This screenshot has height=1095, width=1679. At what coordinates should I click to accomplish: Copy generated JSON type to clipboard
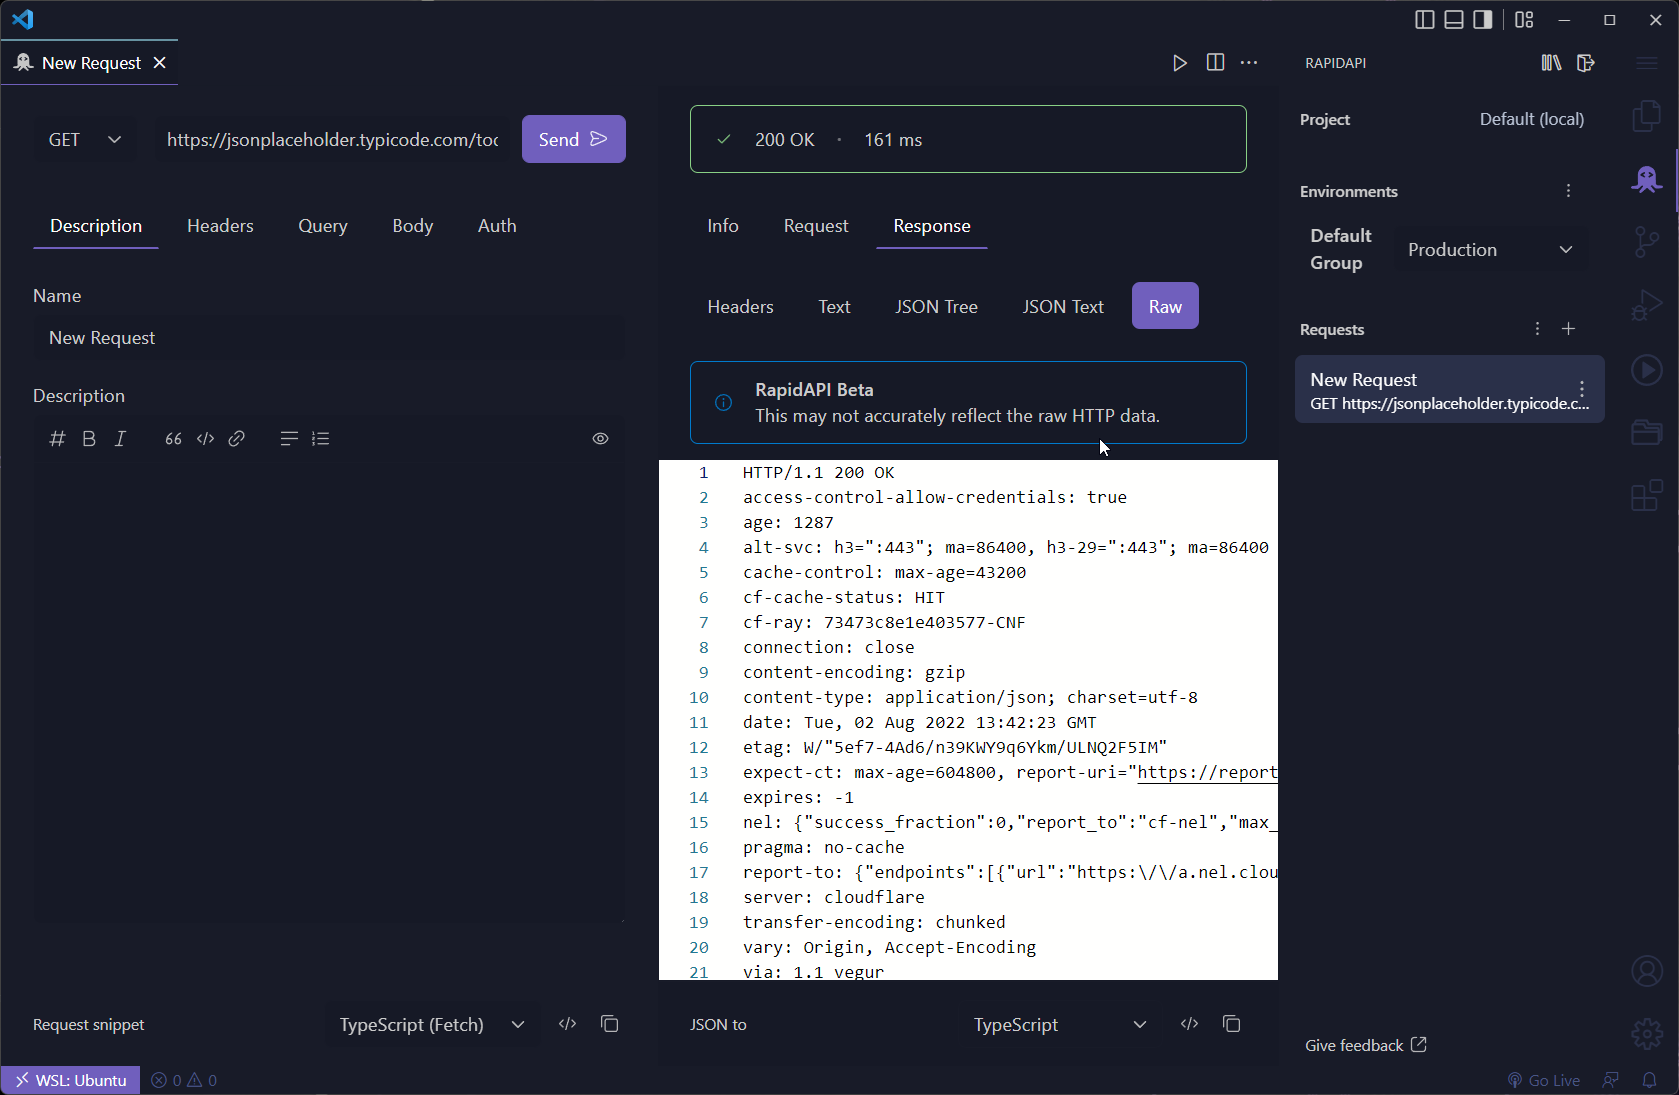coord(1231,1024)
